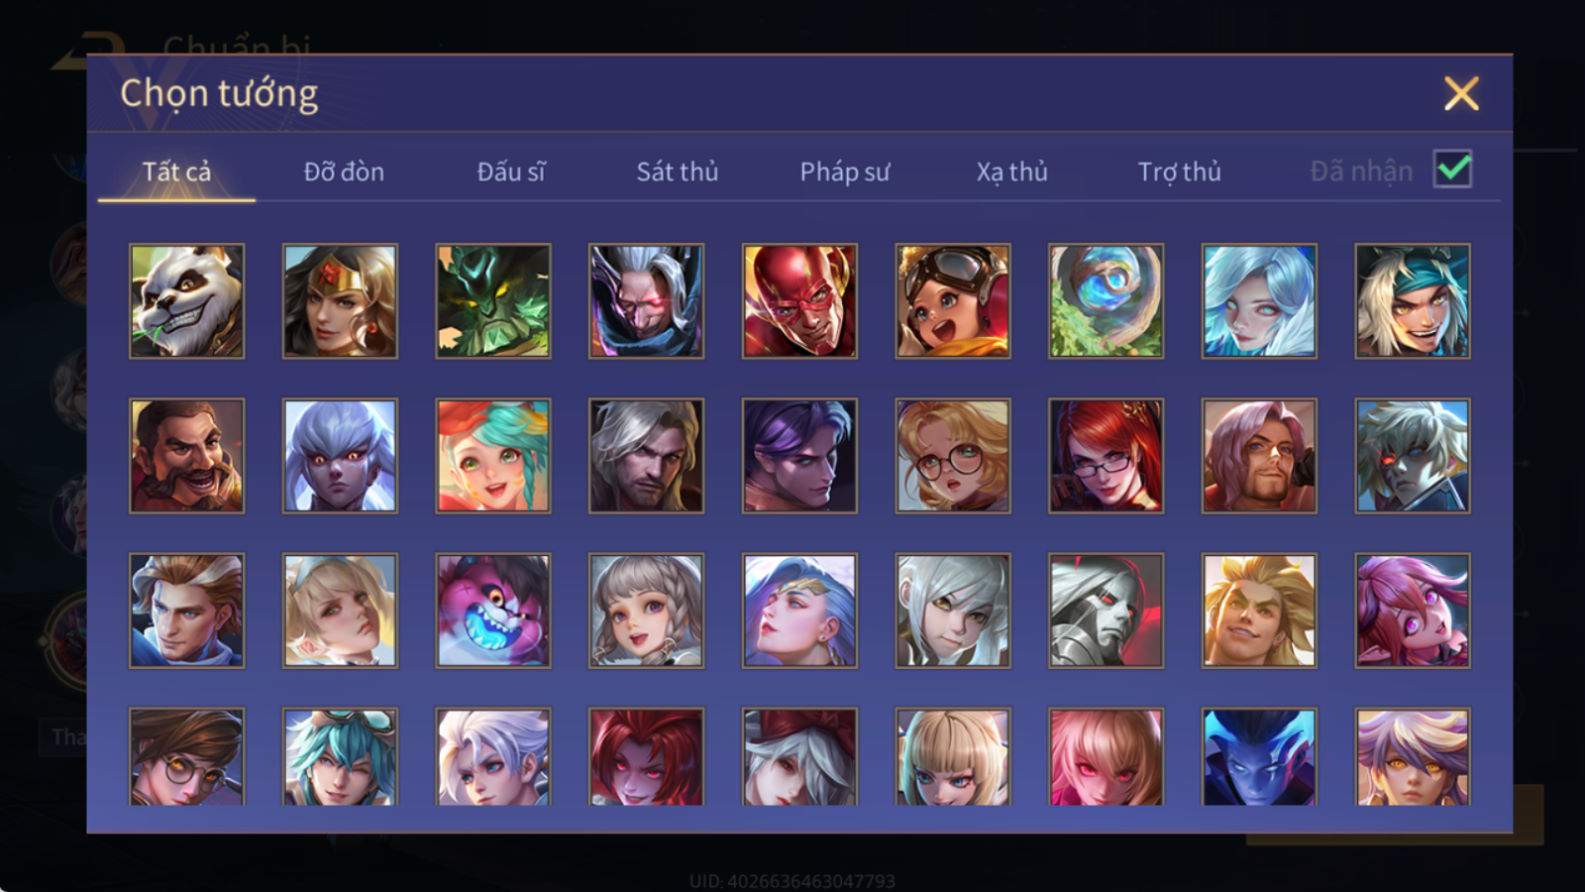Close the Chọn tướng dialog
The image size is (1585, 892).
[x=1461, y=94]
